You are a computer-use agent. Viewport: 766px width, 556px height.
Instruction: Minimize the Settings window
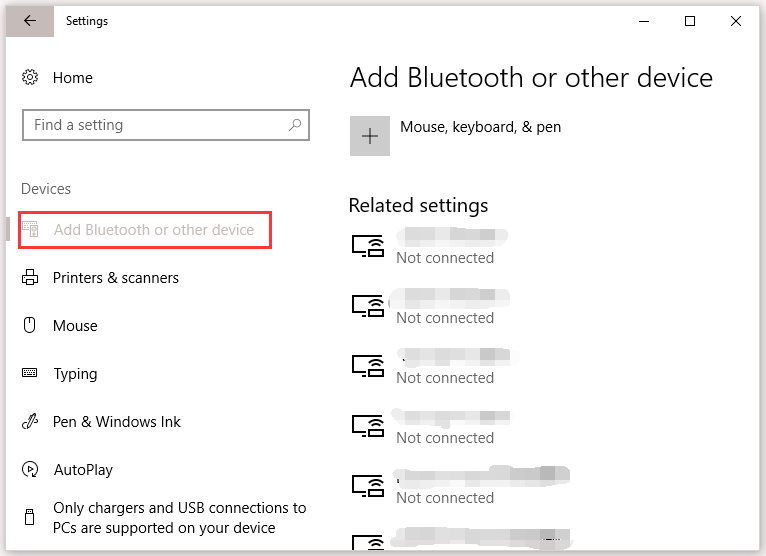click(x=644, y=21)
